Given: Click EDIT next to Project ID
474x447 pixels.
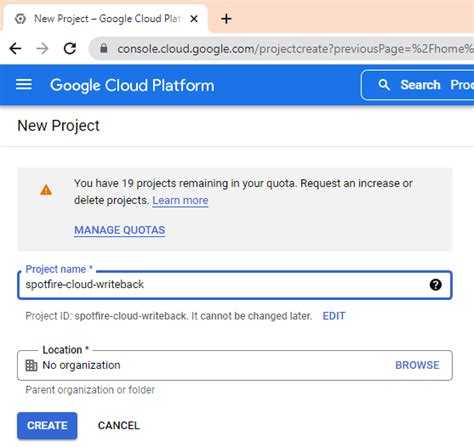Looking at the screenshot, I should coord(334,316).
